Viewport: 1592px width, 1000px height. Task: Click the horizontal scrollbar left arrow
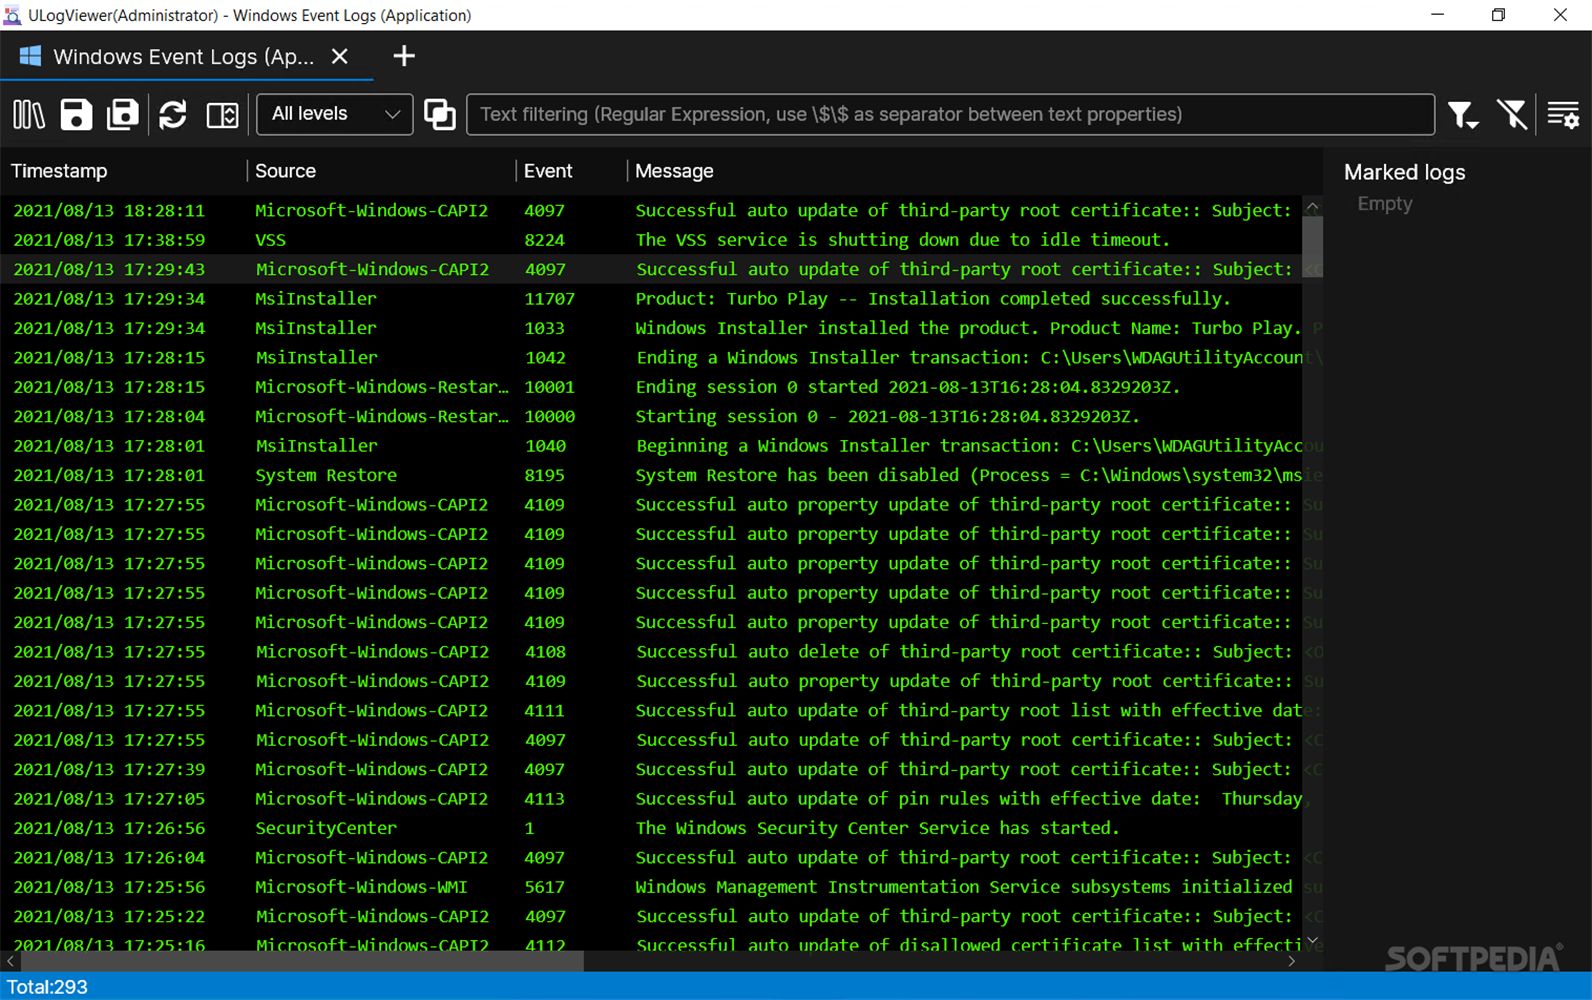(10, 961)
